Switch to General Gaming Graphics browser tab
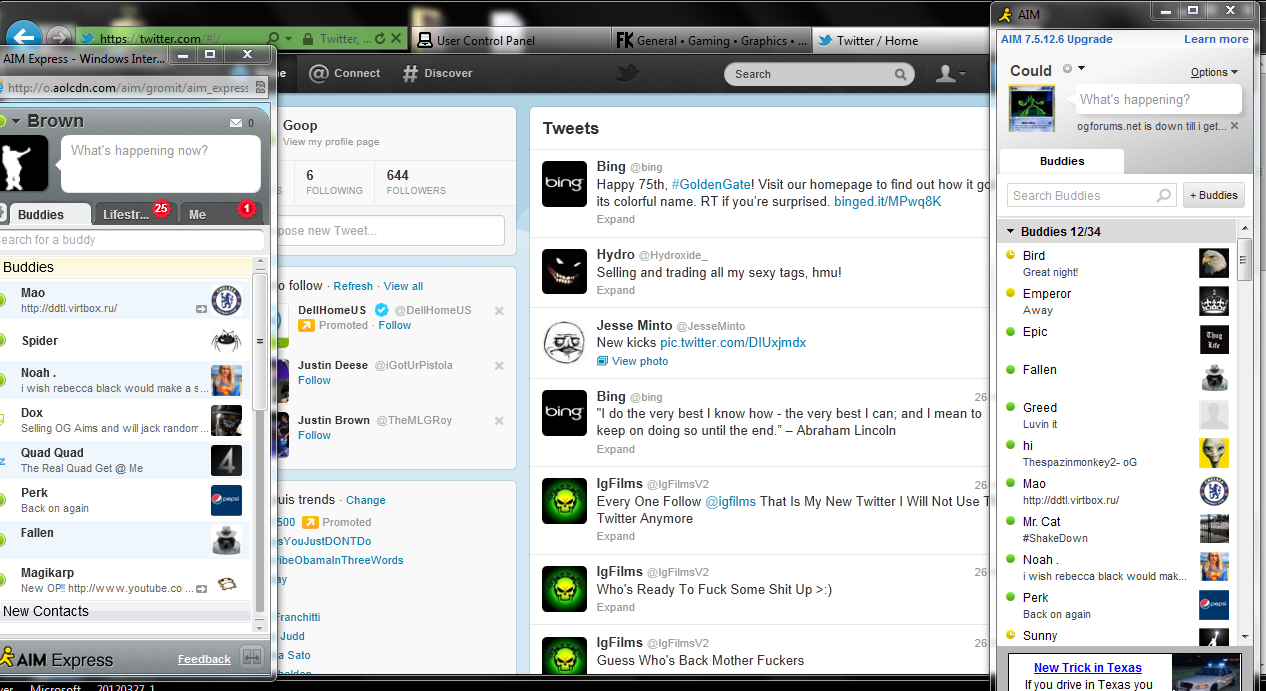This screenshot has height=691, width=1266. tap(710, 40)
